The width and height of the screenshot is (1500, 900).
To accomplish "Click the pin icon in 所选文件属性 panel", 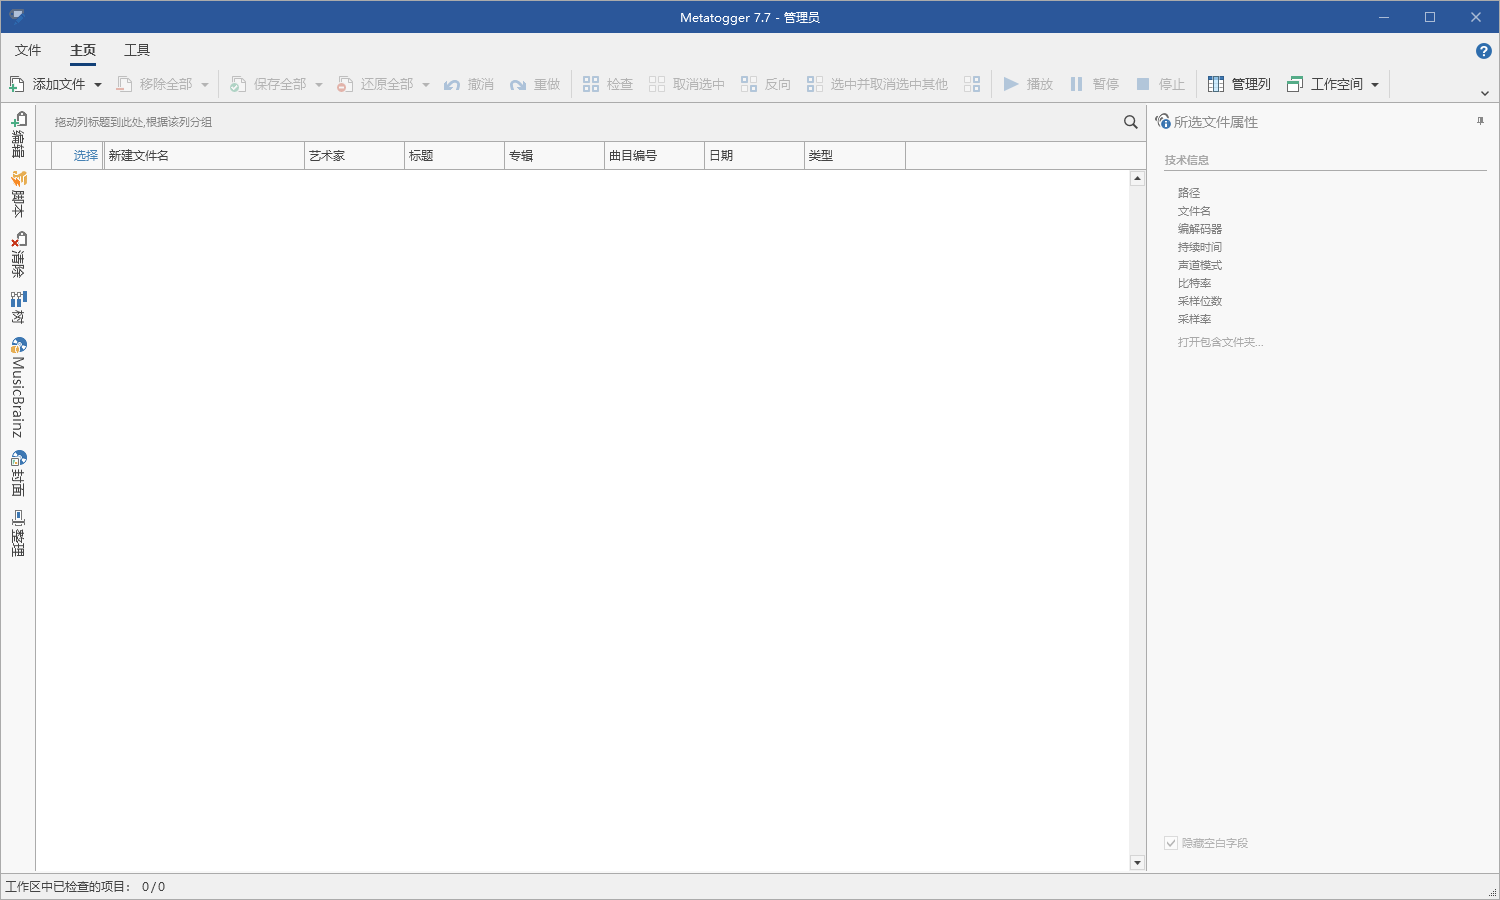I will click(1480, 122).
